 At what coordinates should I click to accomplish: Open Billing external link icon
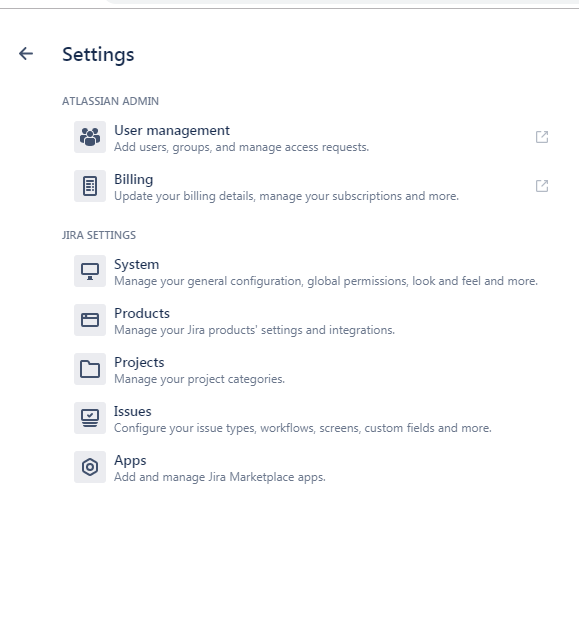542,186
